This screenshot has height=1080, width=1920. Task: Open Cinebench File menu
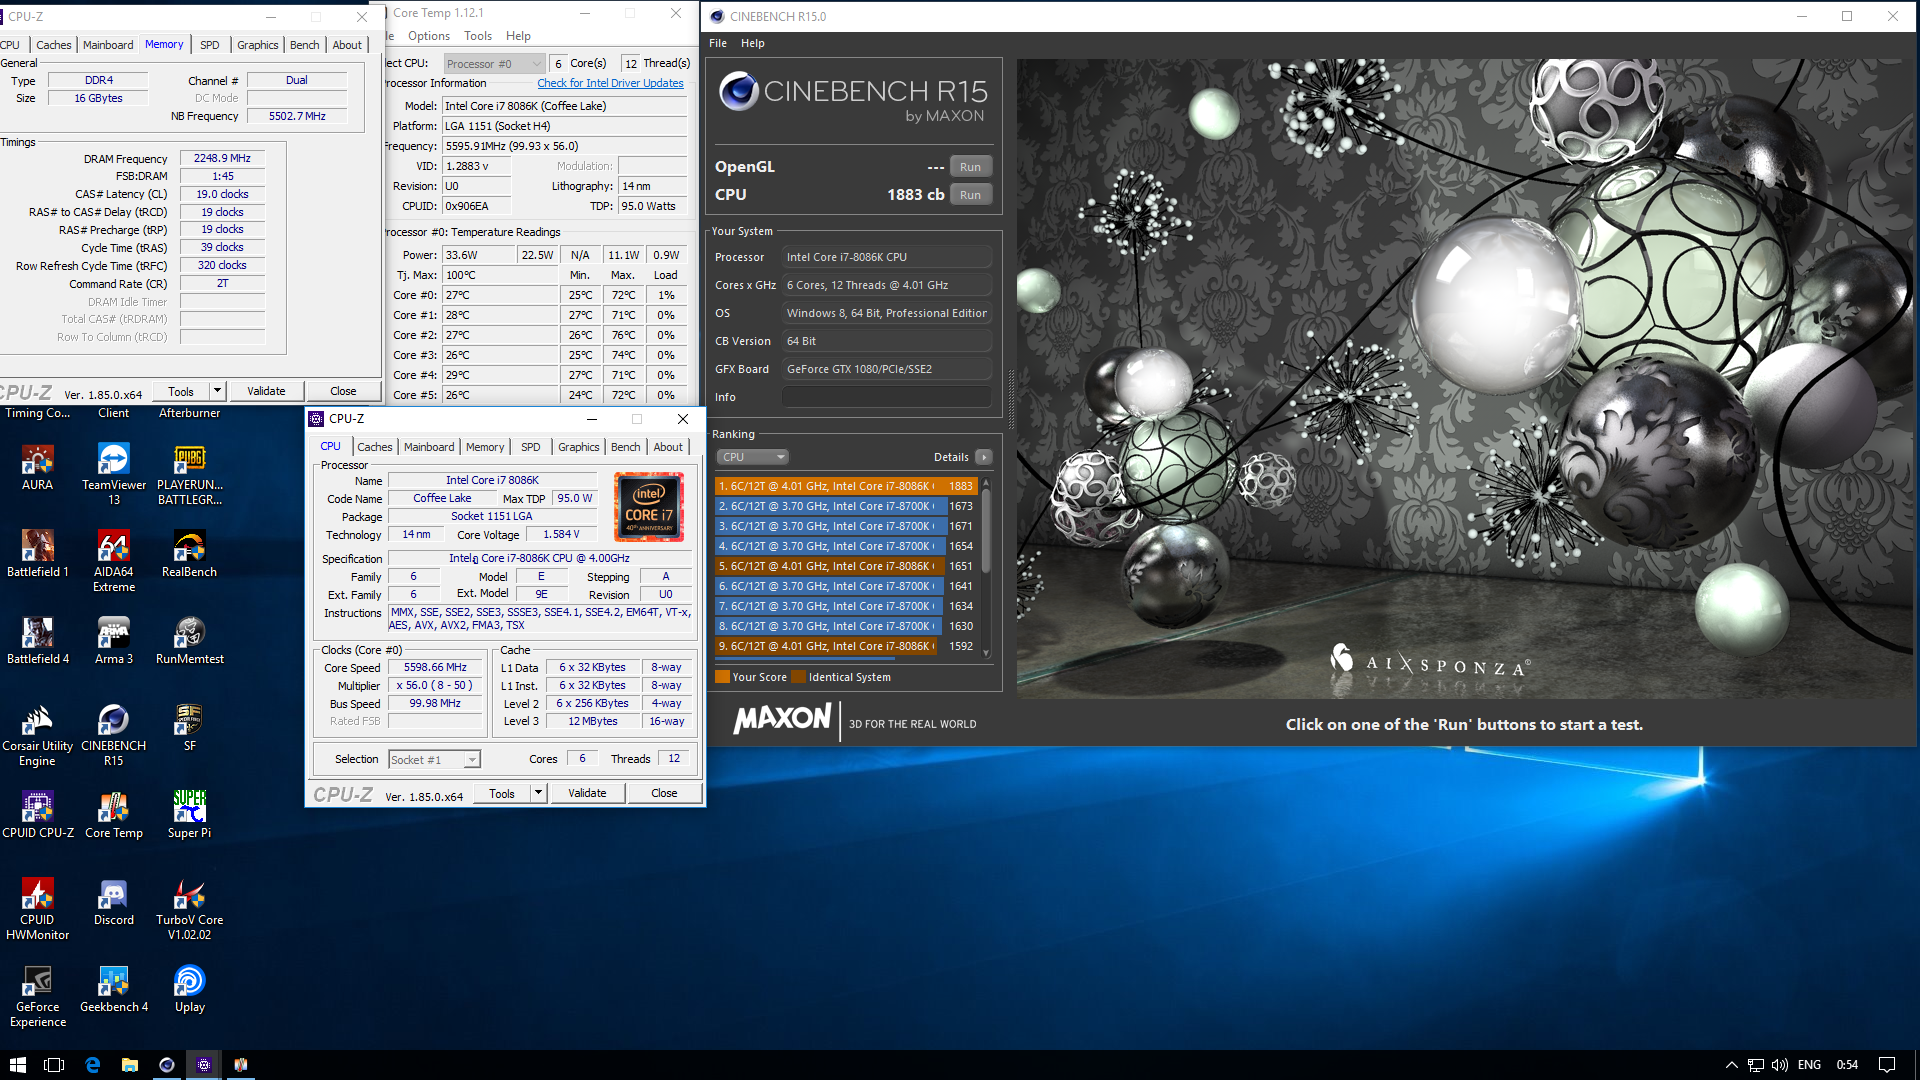[x=718, y=43]
